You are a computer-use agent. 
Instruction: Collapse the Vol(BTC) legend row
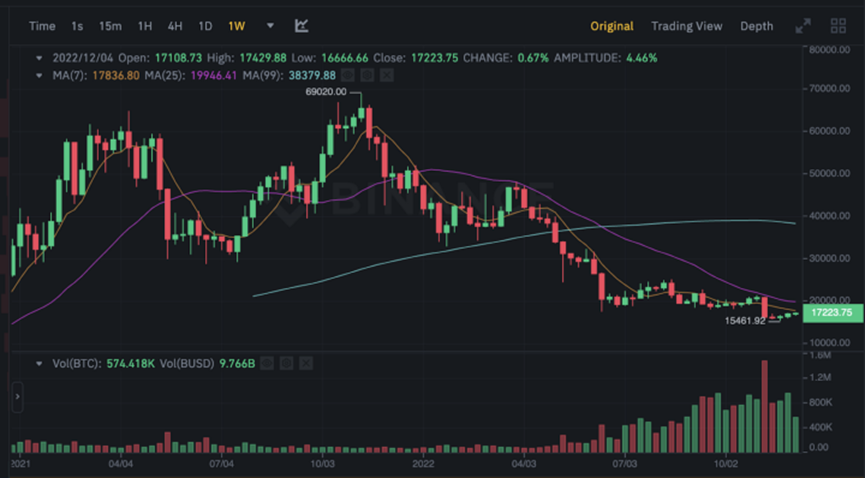39,364
